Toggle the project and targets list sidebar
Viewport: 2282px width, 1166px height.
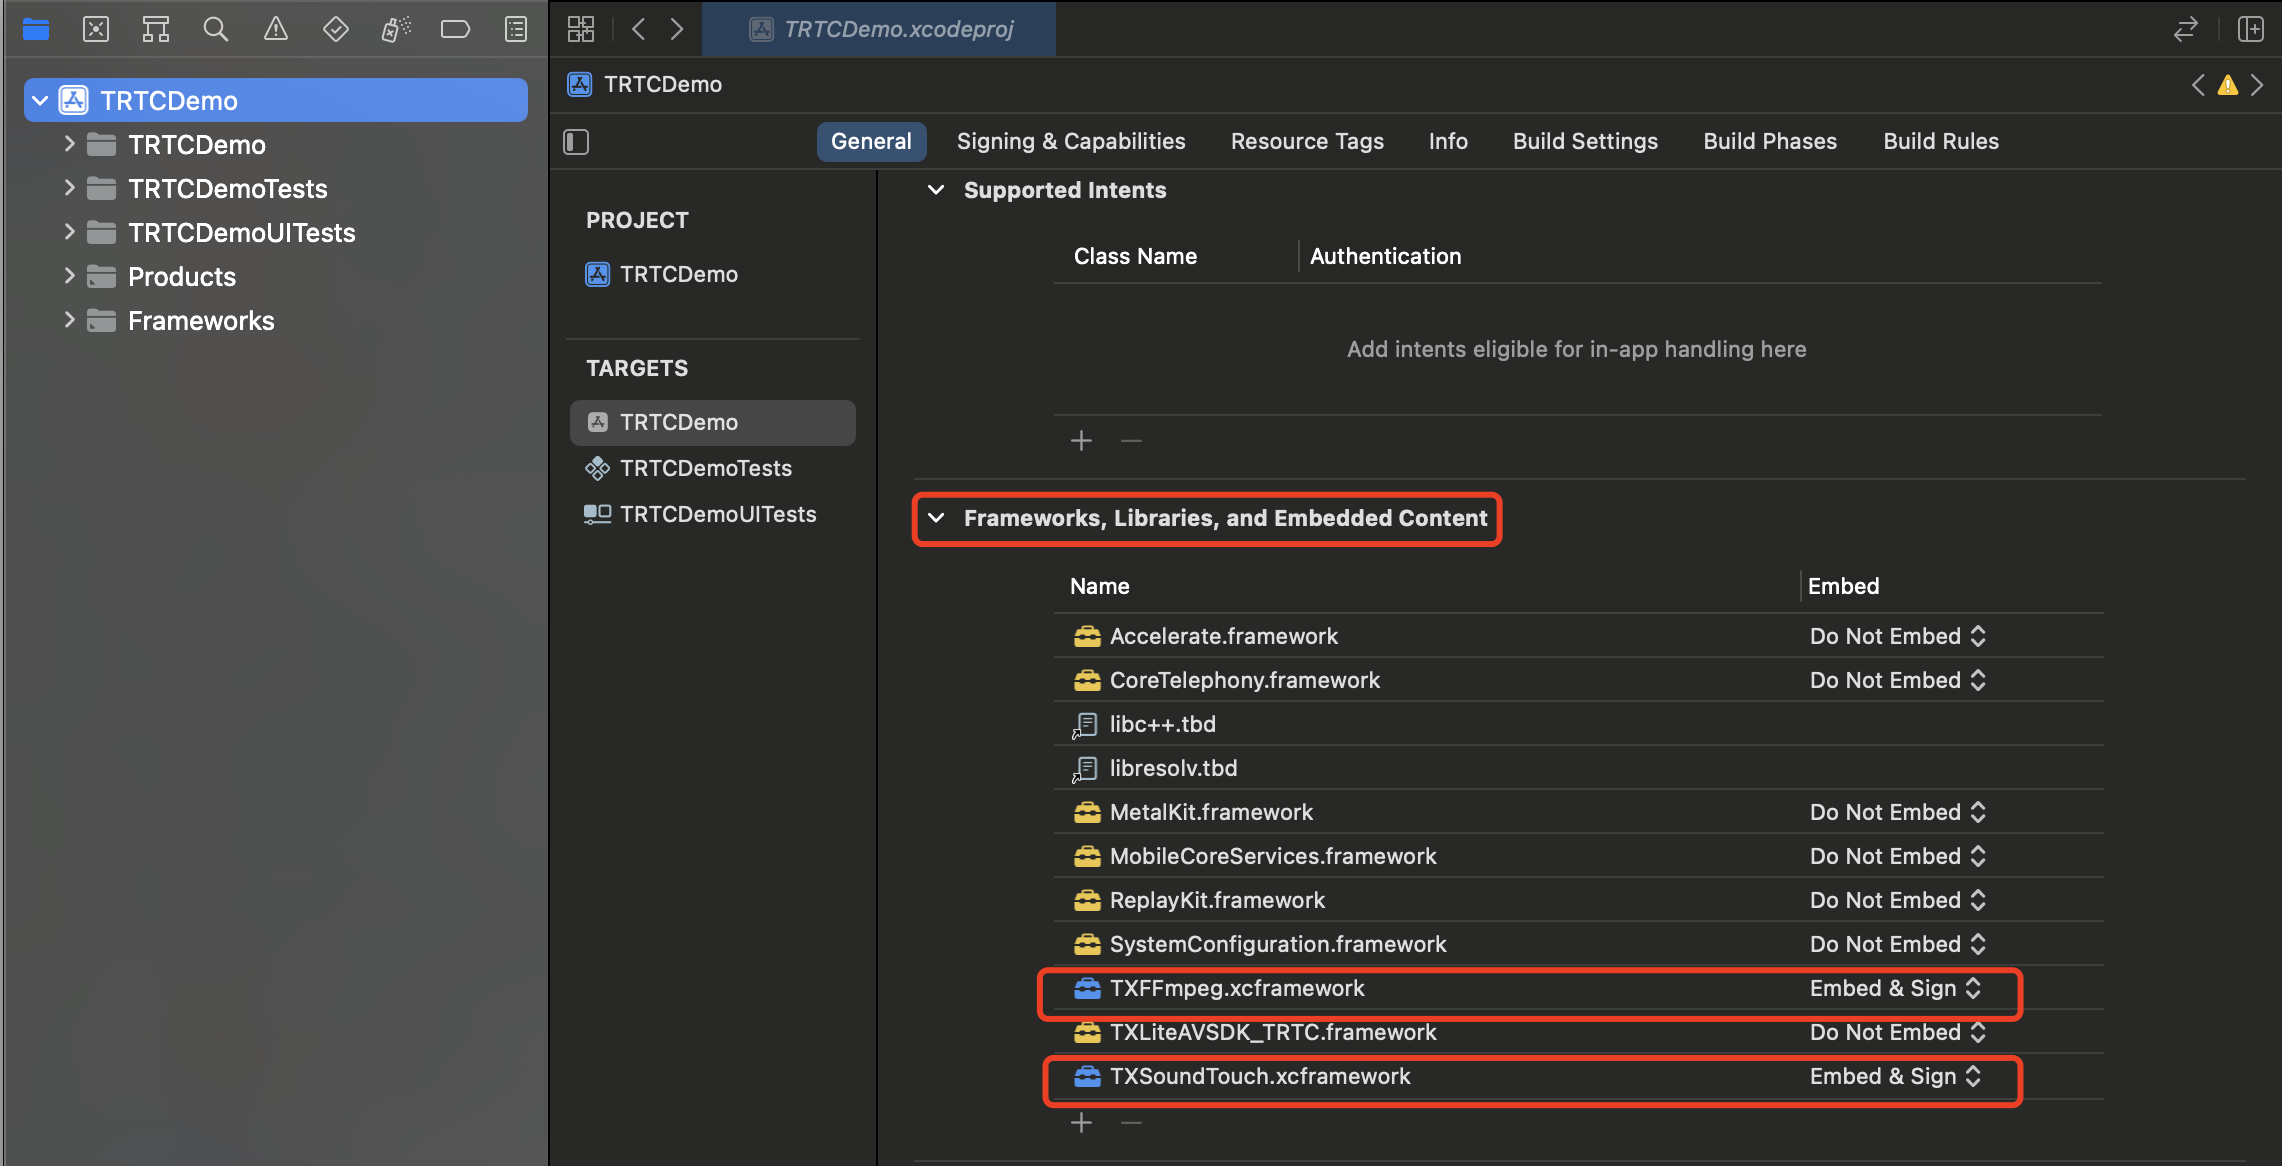click(576, 142)
